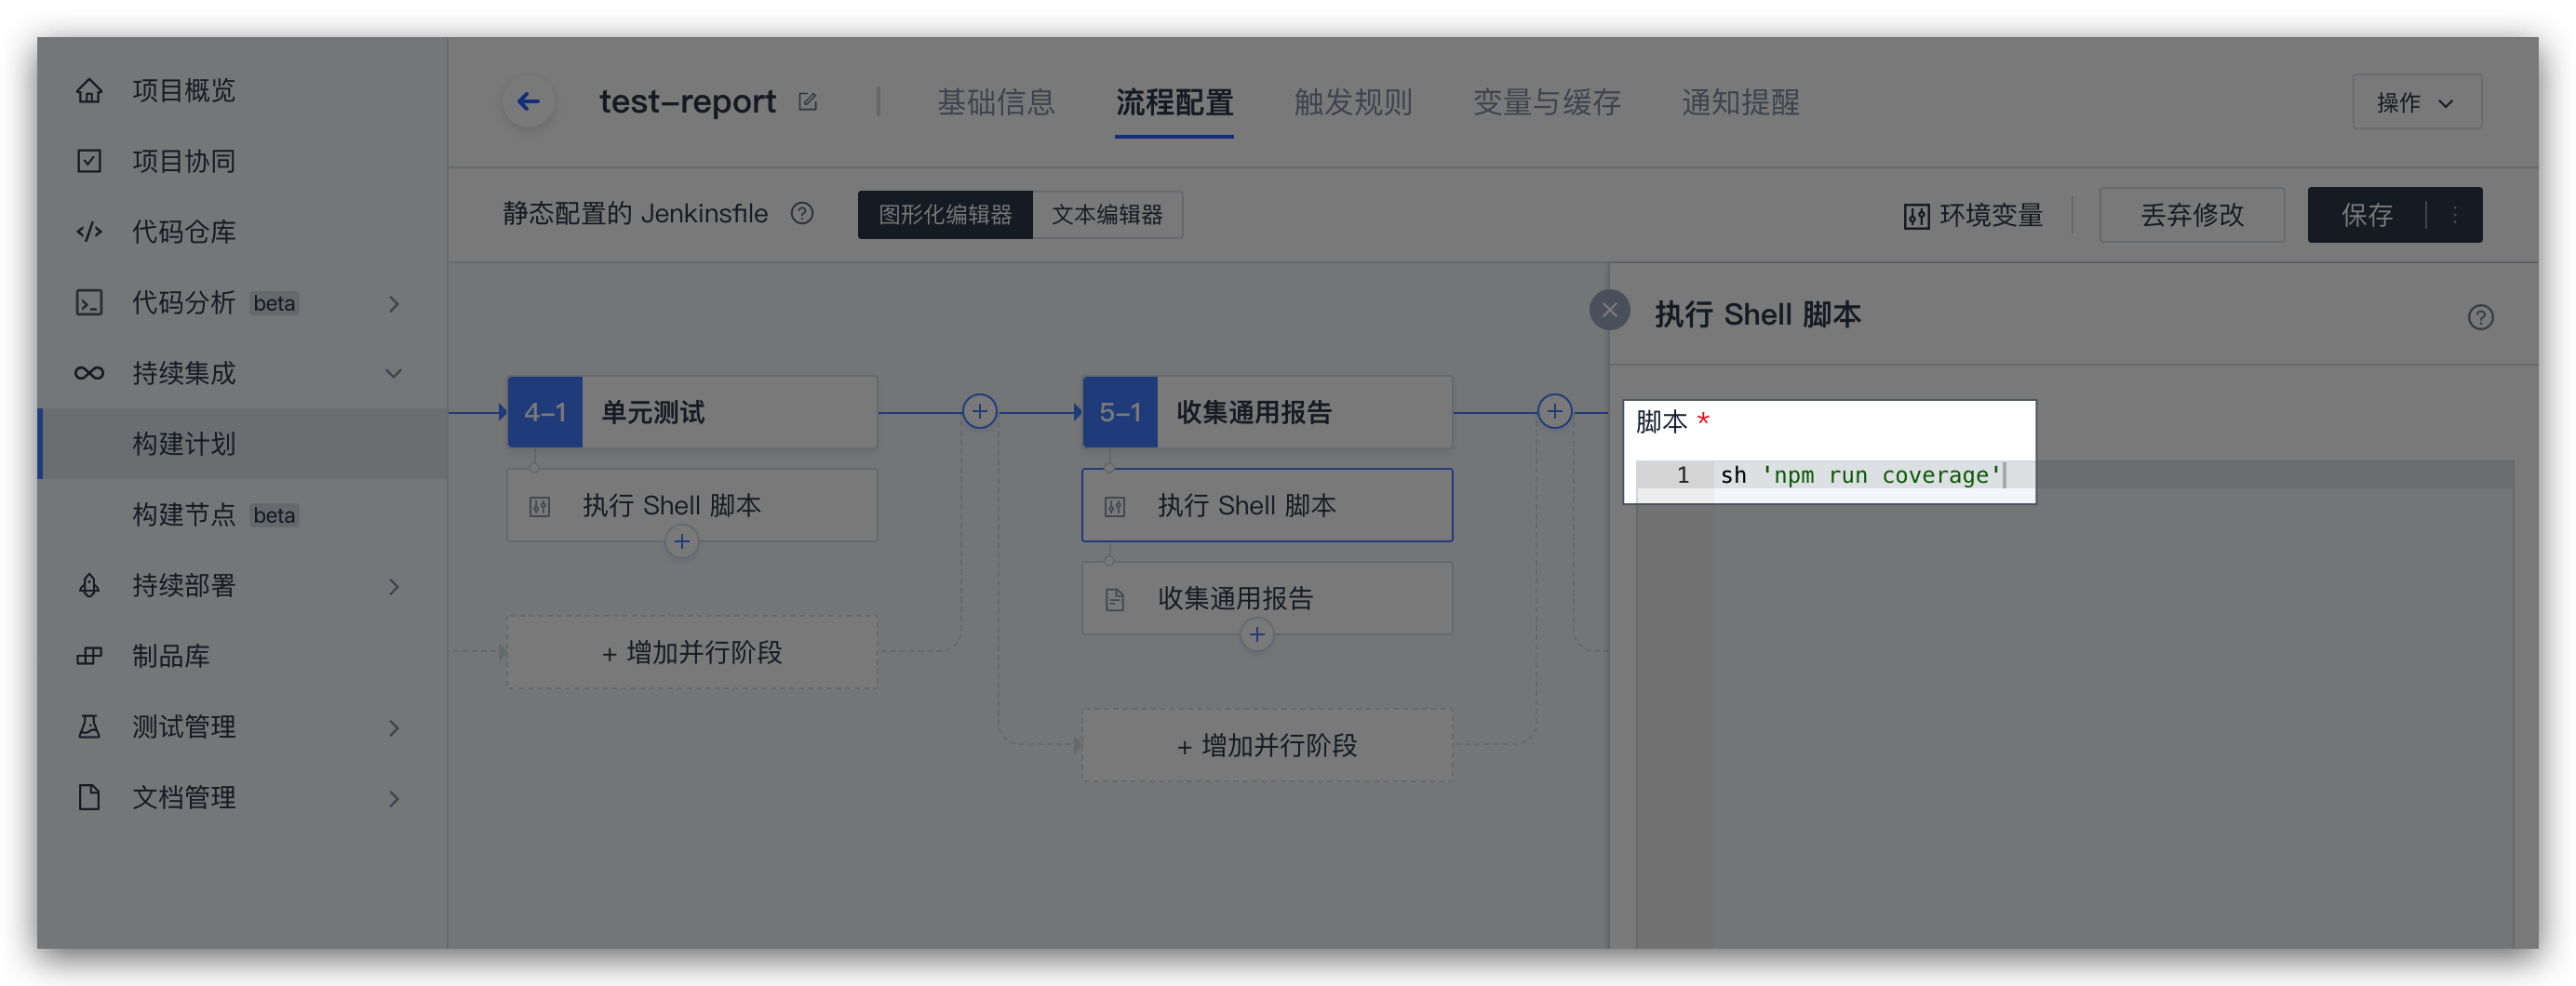Click the step icon in stage 5-1's Shell 脚本
Image resolution: width=2576 pixels, height=986 pixels.
(x=1115, y=507)
